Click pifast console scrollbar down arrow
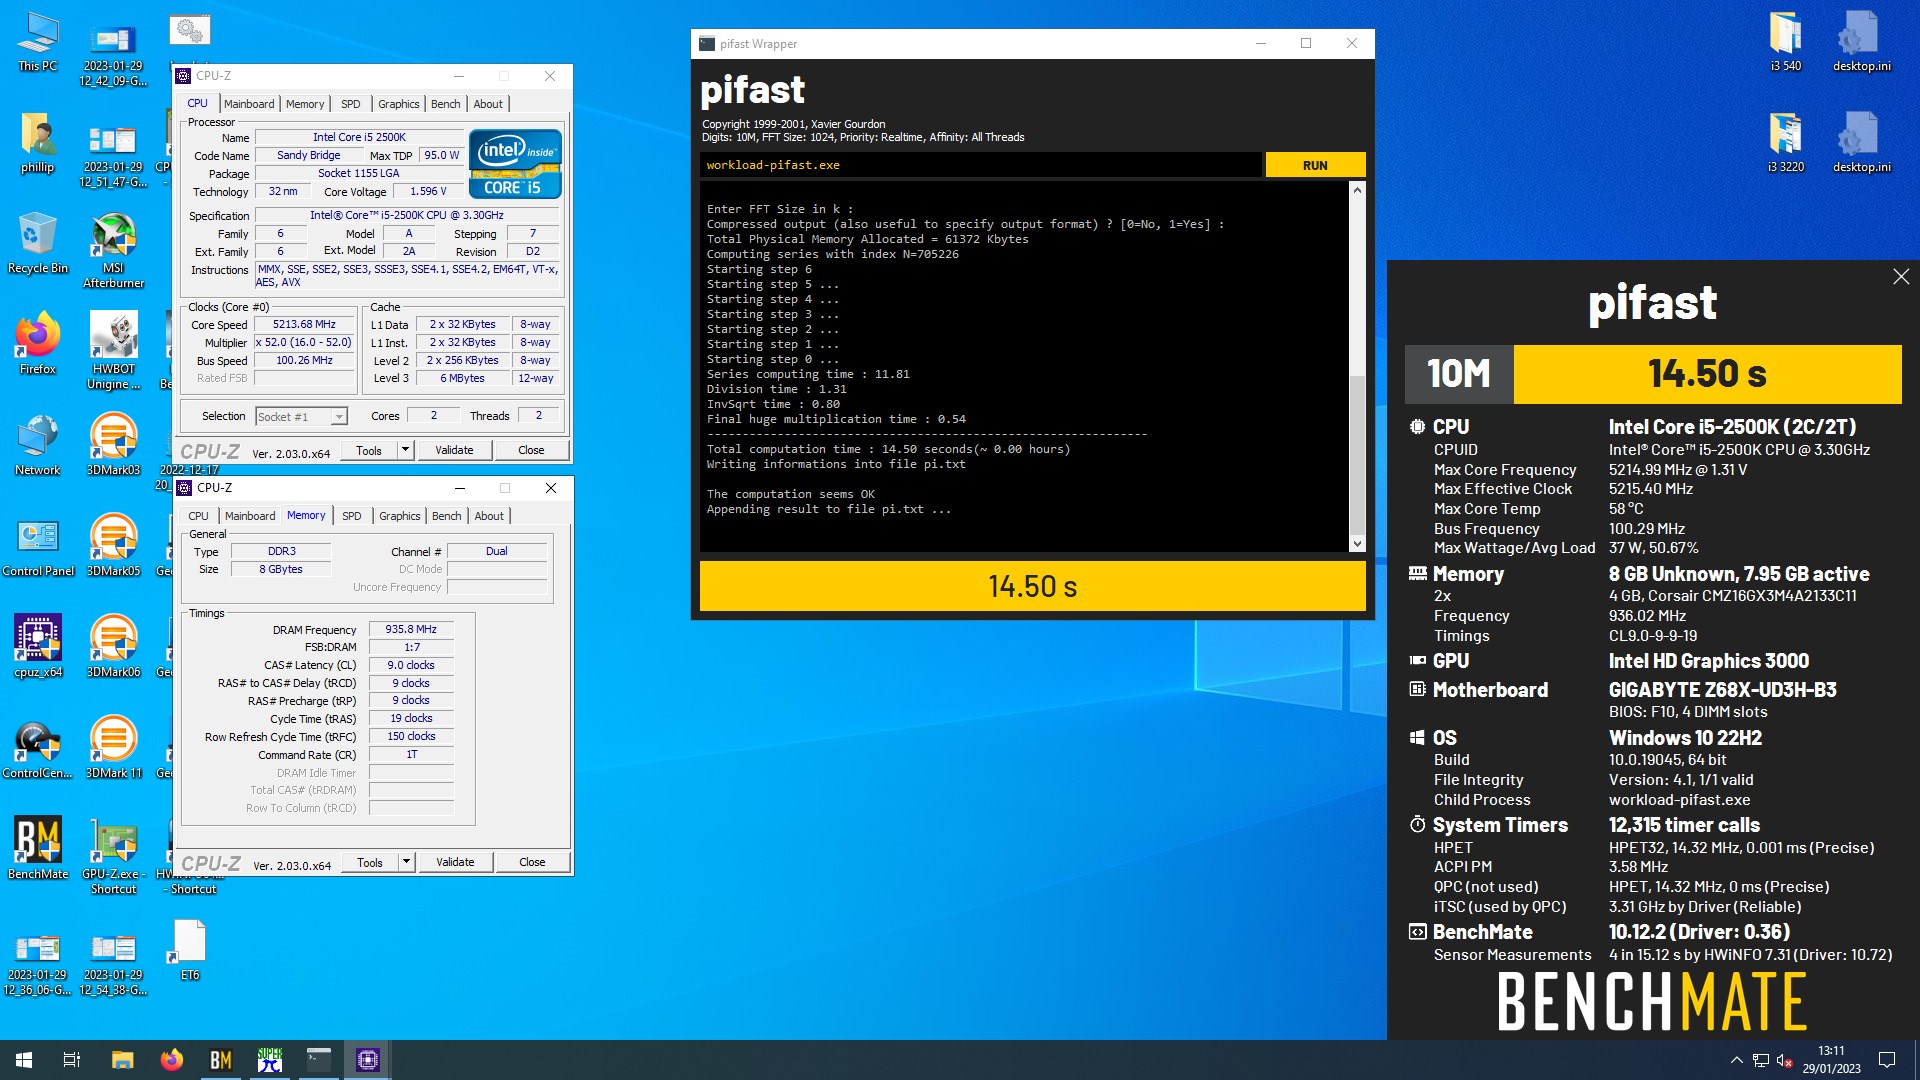This screenshot has height=1080, width=1920. point(1357,544)
